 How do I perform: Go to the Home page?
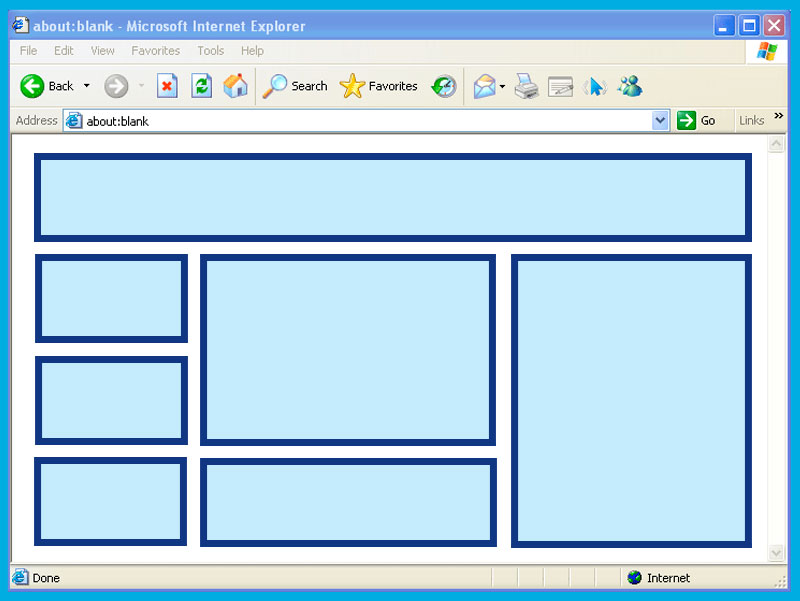[x=236, y=86]
